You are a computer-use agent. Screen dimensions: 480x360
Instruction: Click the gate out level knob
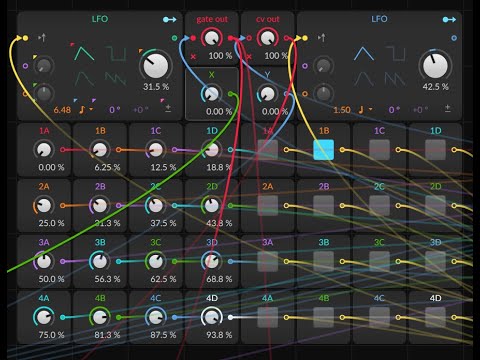pos(212,38)
